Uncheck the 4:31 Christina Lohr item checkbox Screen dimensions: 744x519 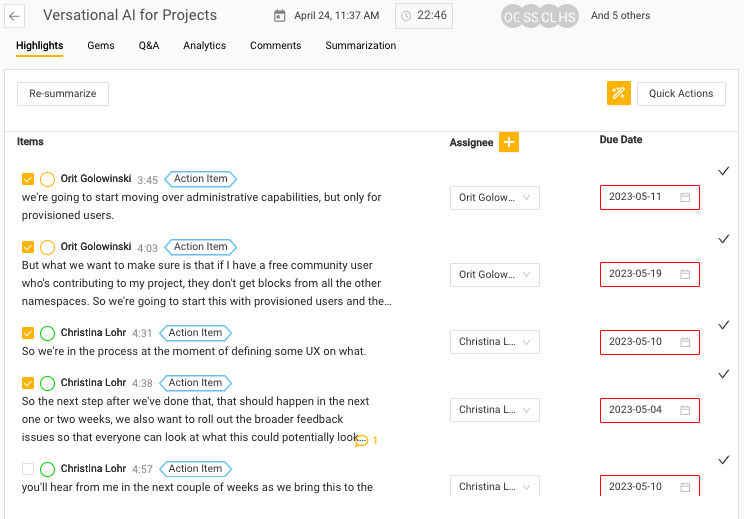(x=28, y=334)
